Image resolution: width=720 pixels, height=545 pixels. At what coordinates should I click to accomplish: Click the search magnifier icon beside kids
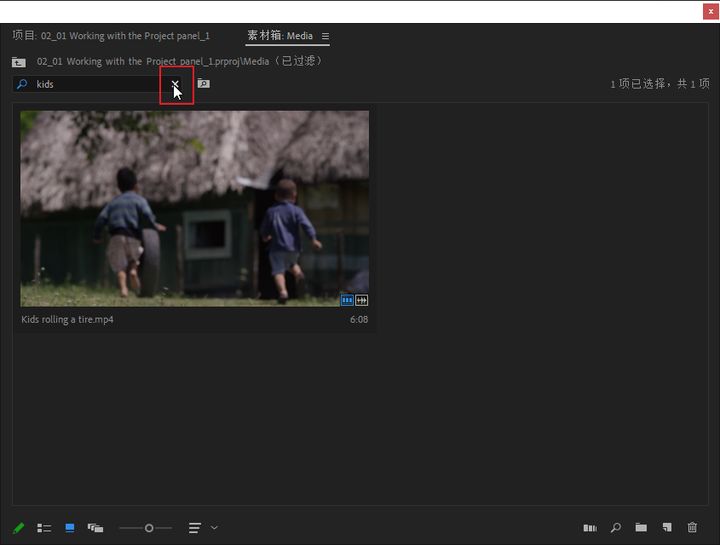pos(22,84)
